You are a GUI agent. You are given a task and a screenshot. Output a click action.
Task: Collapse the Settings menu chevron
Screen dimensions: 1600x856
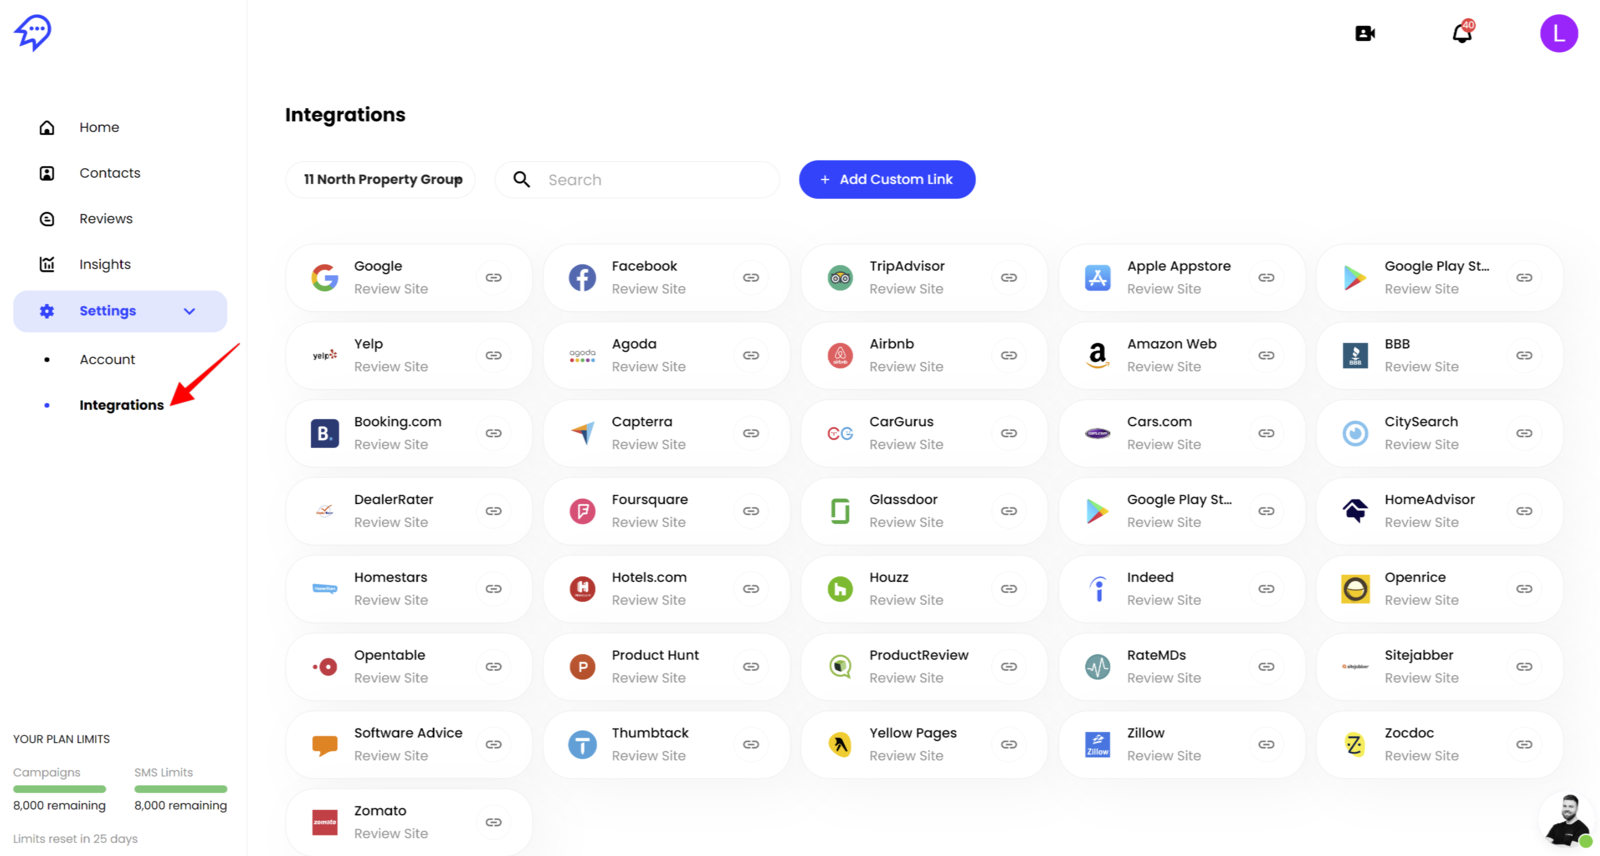coord(189,311)
